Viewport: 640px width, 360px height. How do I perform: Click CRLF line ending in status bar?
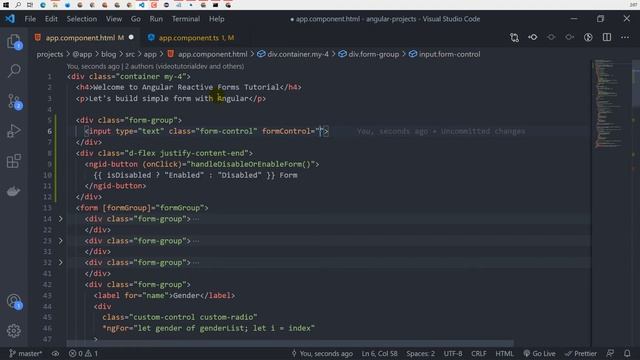pos(479,353)
